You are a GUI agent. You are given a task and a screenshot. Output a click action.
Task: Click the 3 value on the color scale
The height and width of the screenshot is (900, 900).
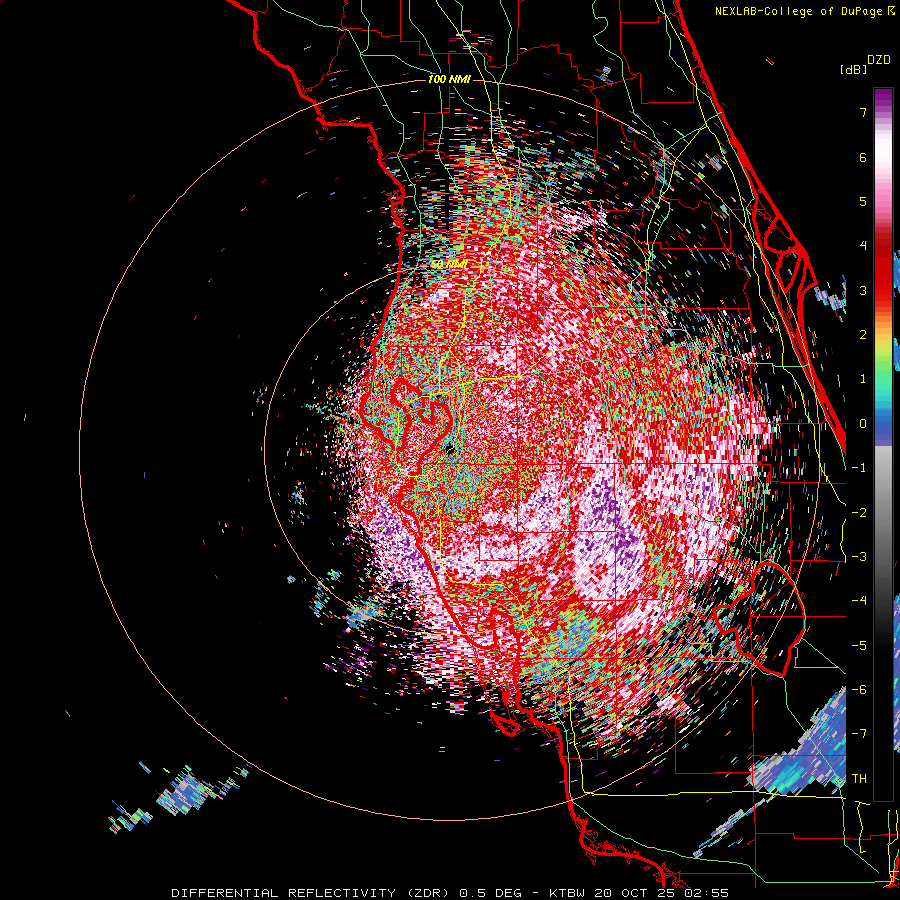(863, 290)
